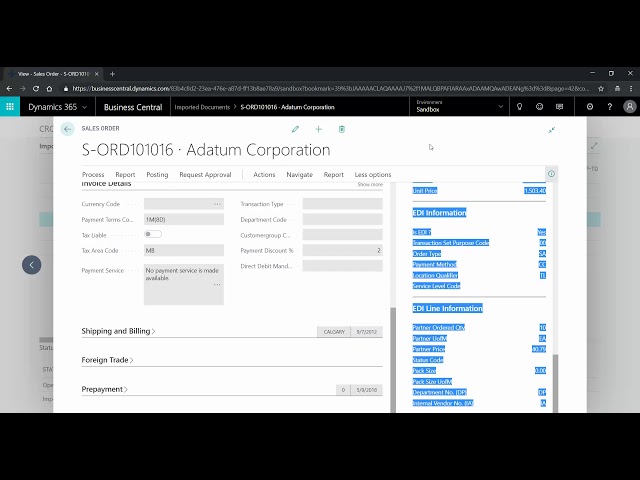Open the help question mark icon
The image size is (640, 480).
(x=609, y=107)
